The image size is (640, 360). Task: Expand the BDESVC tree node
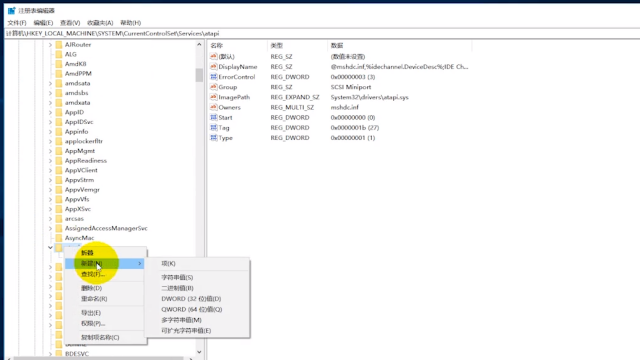point(50,354)
